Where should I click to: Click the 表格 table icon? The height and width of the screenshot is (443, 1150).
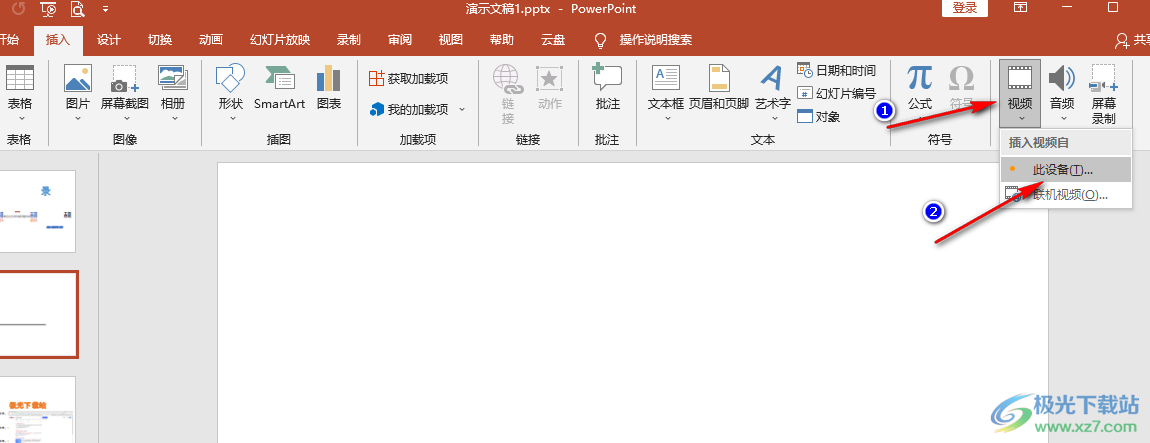coord(19,80)
